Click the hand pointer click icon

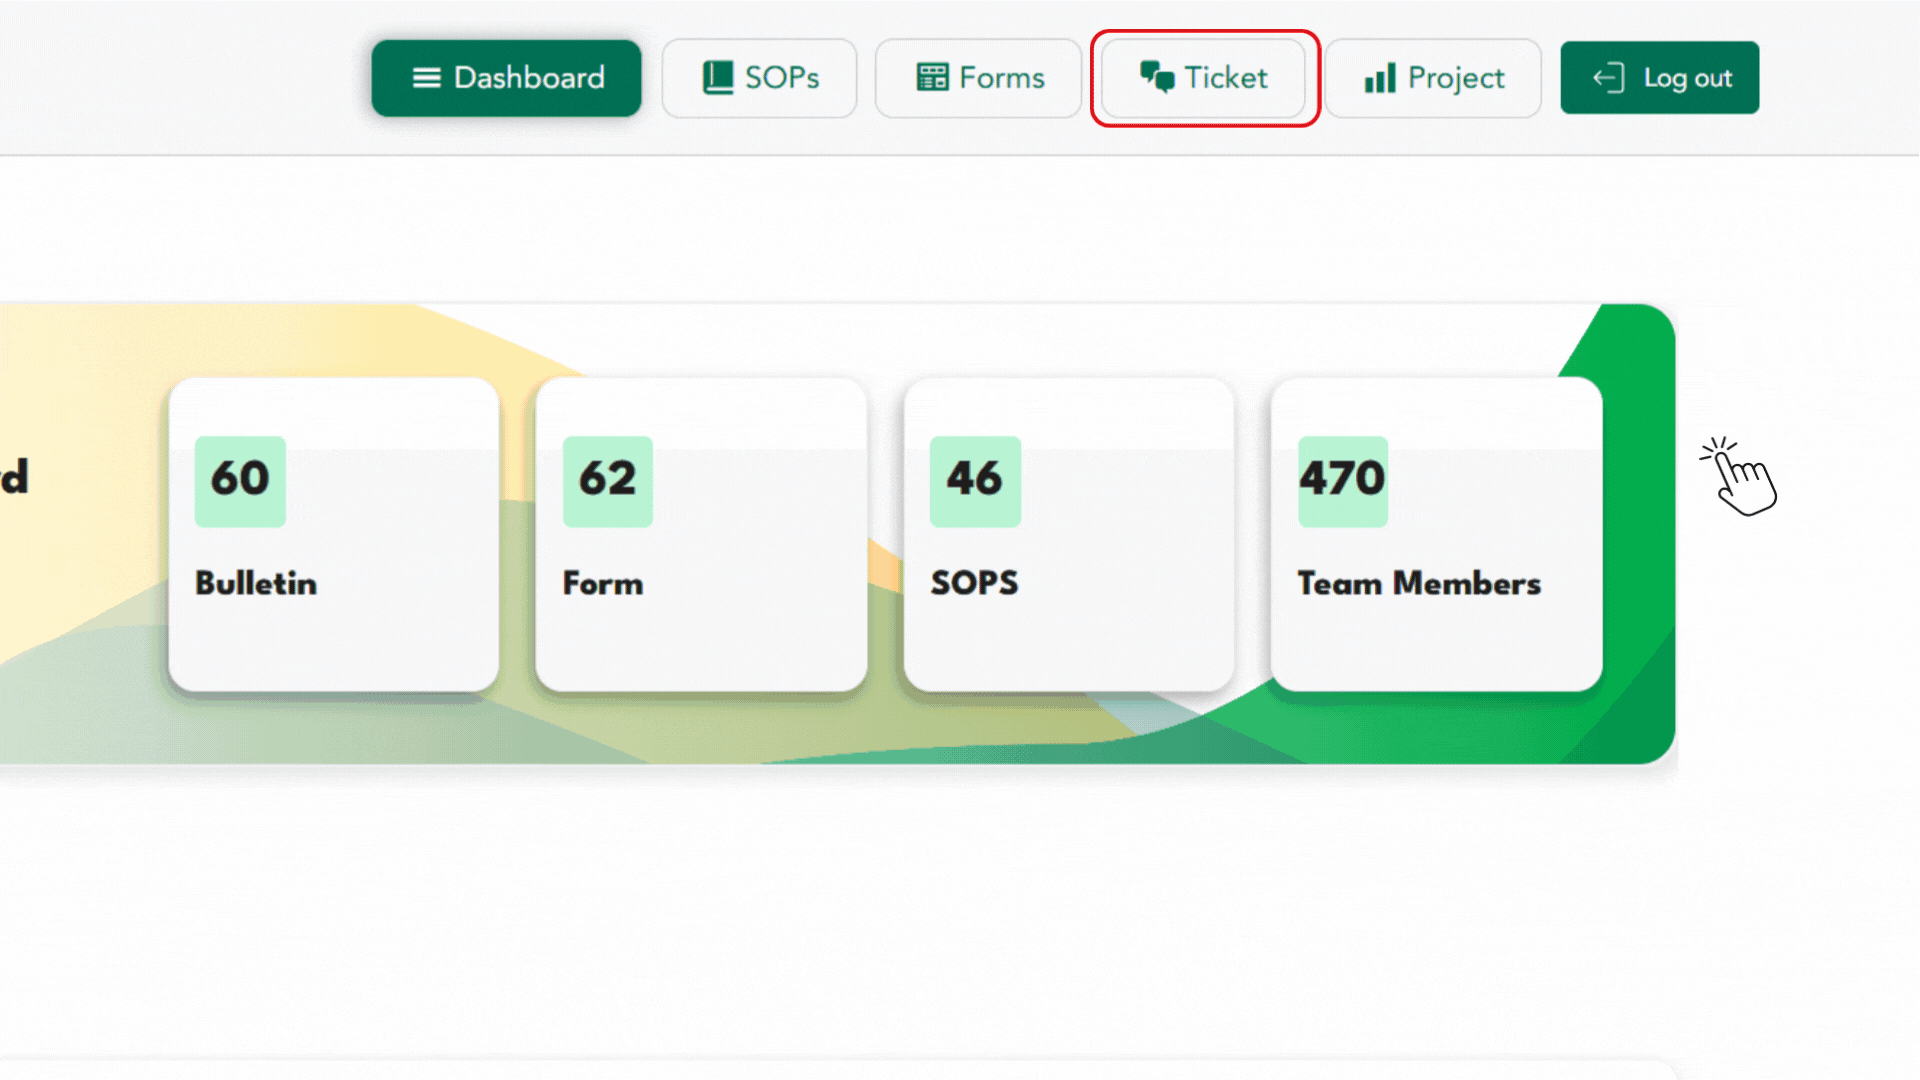tap(1740, 478)
